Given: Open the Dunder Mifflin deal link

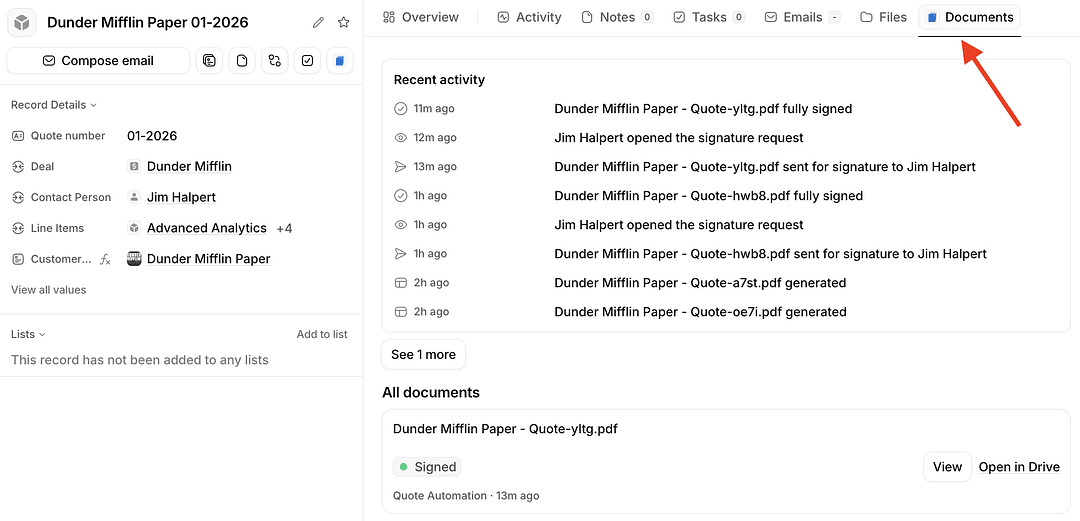Looking at the screenshot, I should pos(189,166).
